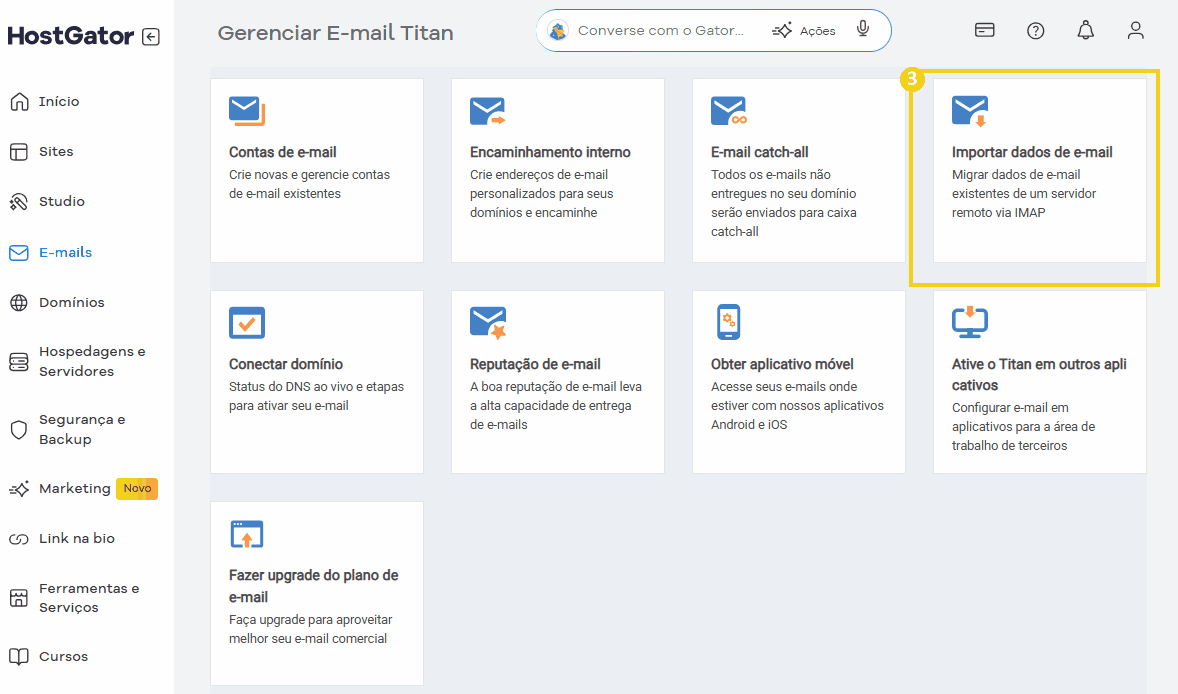1178x694 pixels.
Task: Click 'Status do DNS ao vivo' description
Action: coord(316,396)
